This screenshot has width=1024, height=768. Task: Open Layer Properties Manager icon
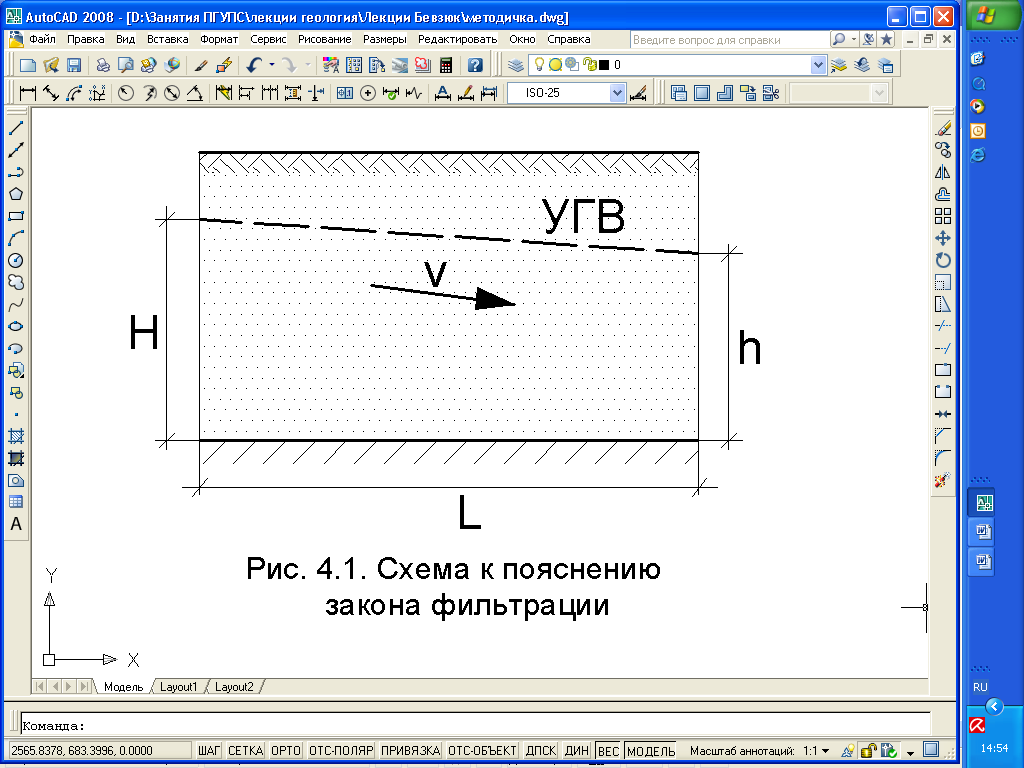coord(516,65)
